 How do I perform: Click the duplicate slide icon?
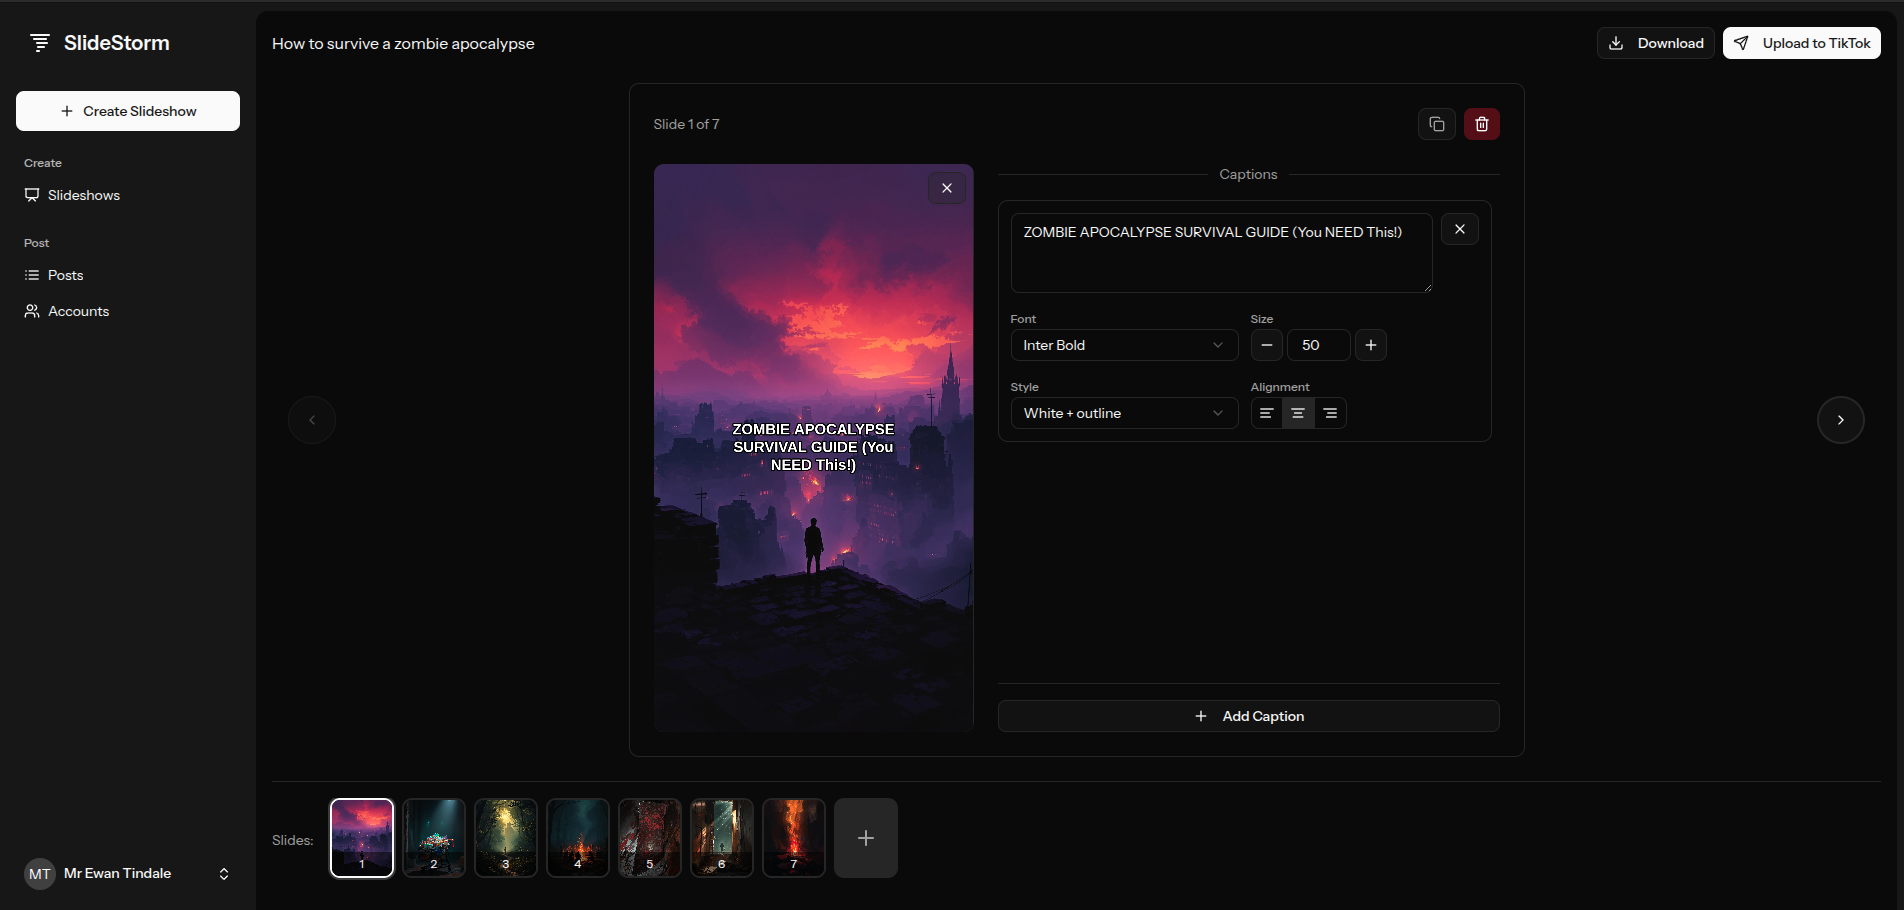coord(1436,124)
